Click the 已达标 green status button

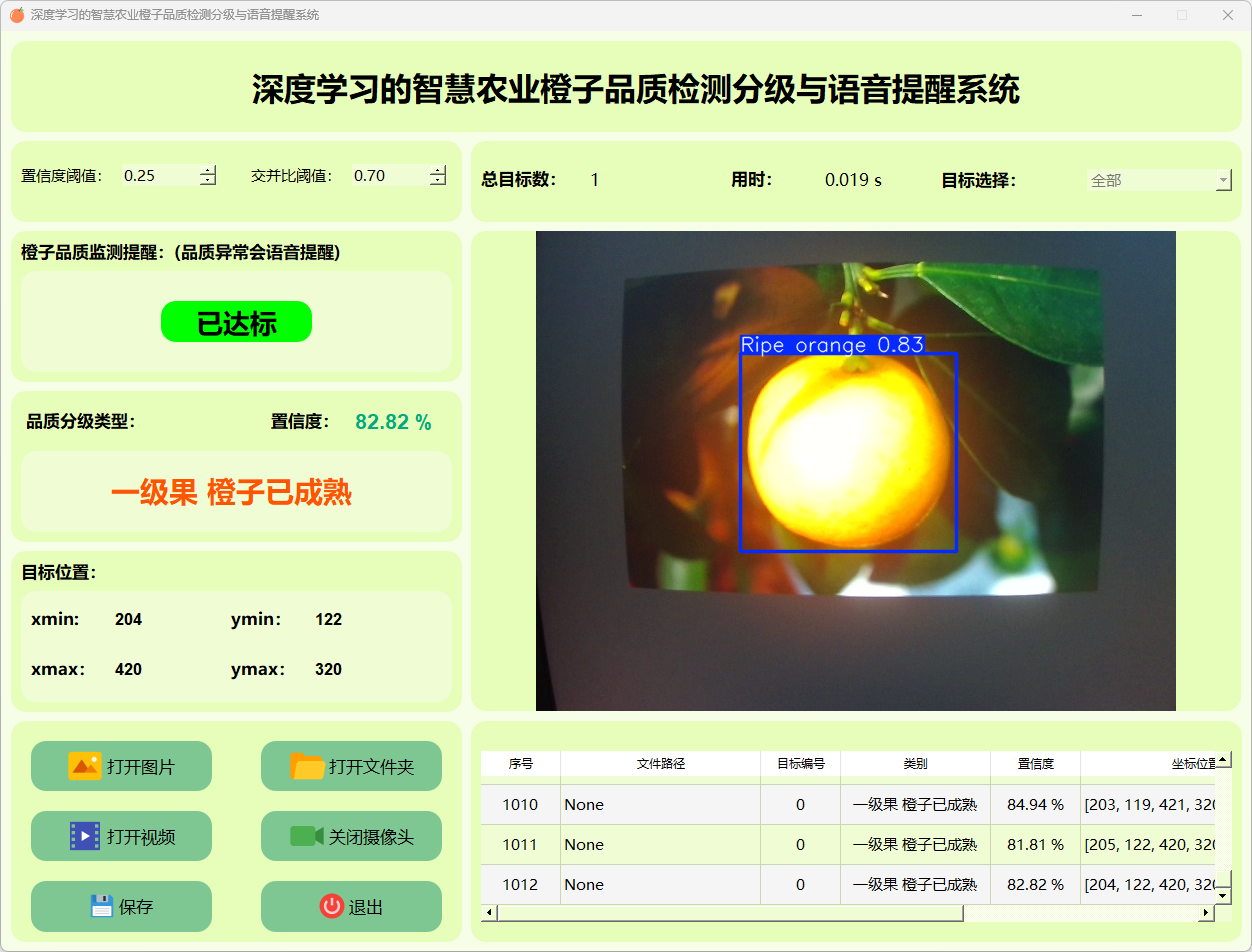(236, 322)
